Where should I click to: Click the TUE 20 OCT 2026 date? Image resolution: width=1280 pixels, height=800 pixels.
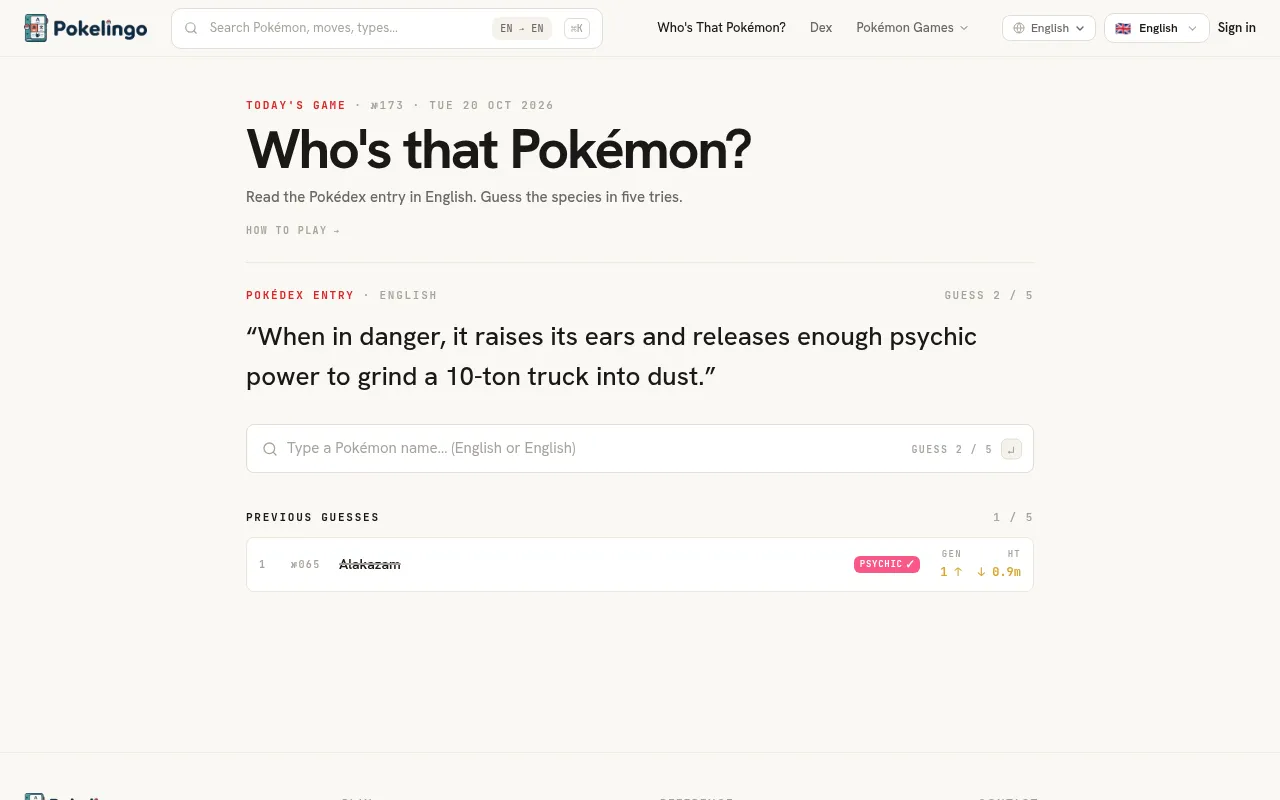pyautogui.click(x=491, y=105)
